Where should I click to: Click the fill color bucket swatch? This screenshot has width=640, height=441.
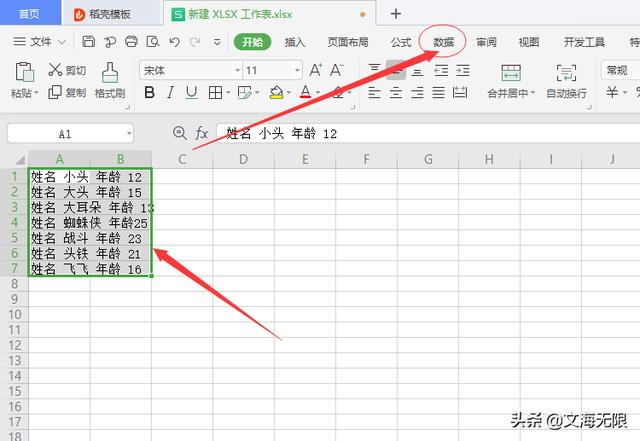pyautogui.click(x=276, y=93)
